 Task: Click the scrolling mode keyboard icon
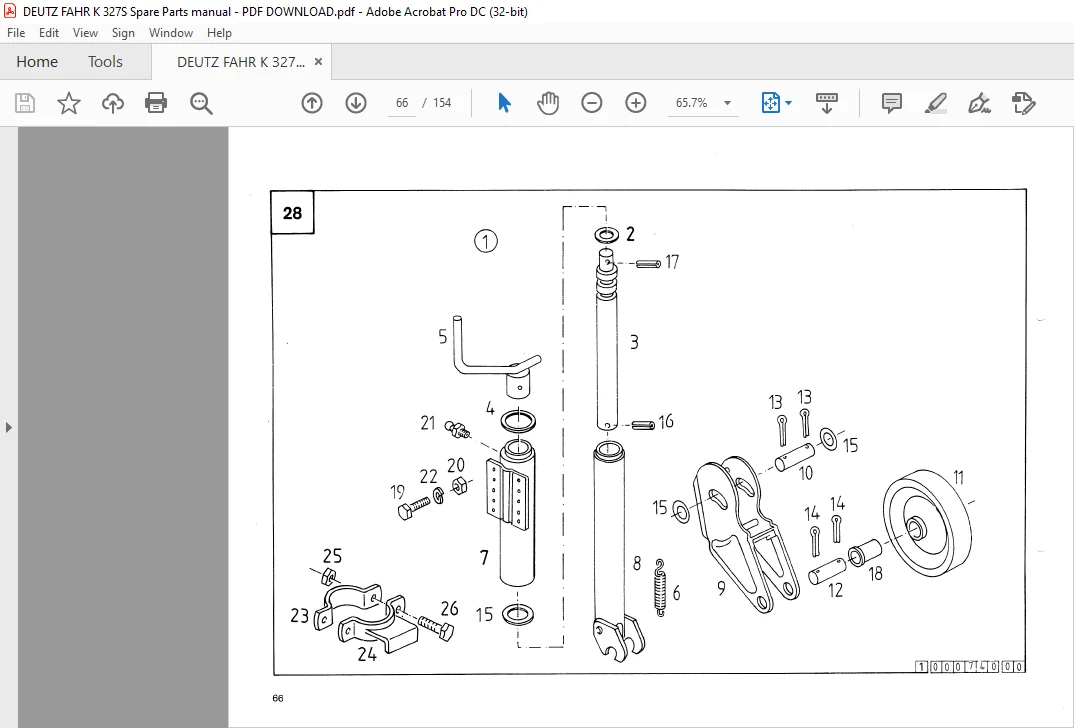[827, 103]
